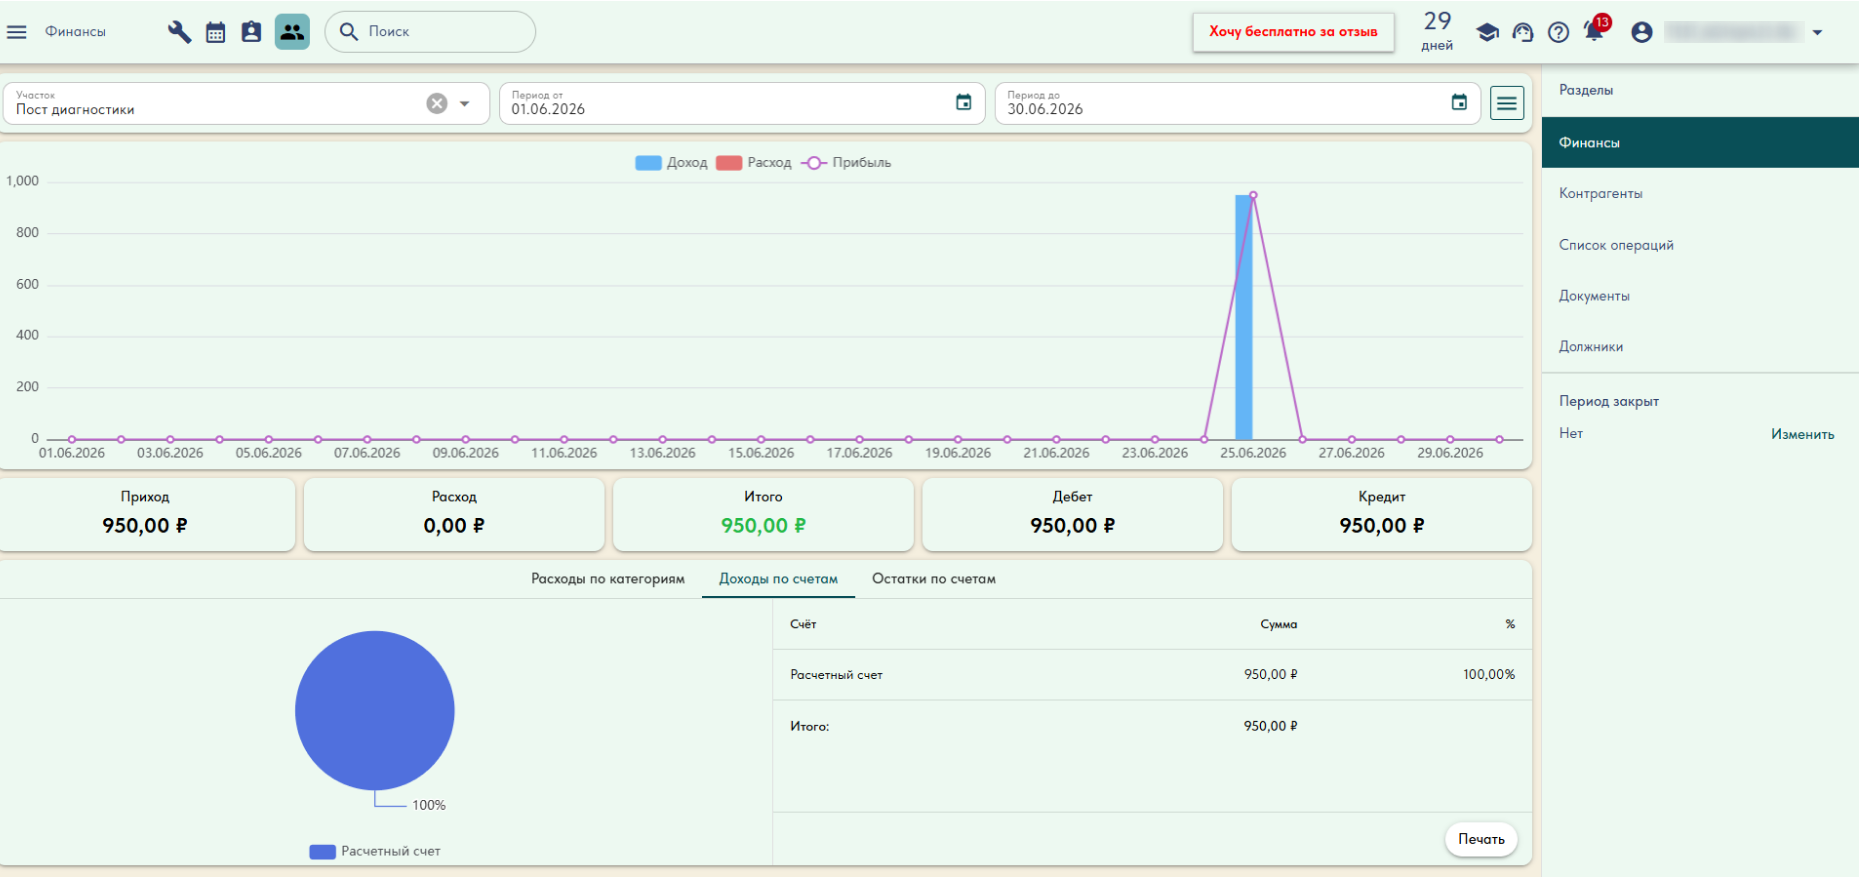Image resolution: width=1859 pixels, height=877 pixels.
Task: Open the wrench repairs icon
Action: click(x=179, y=32)
